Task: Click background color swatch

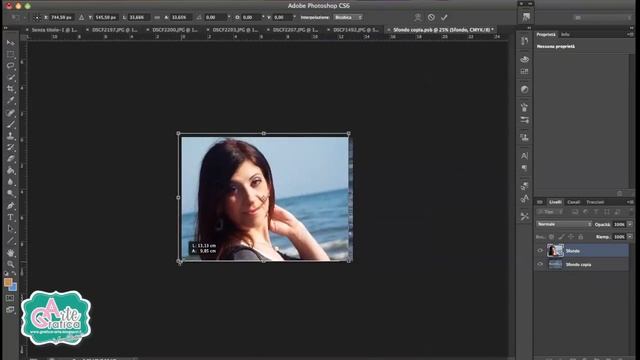Action: (x=13, y=288)
